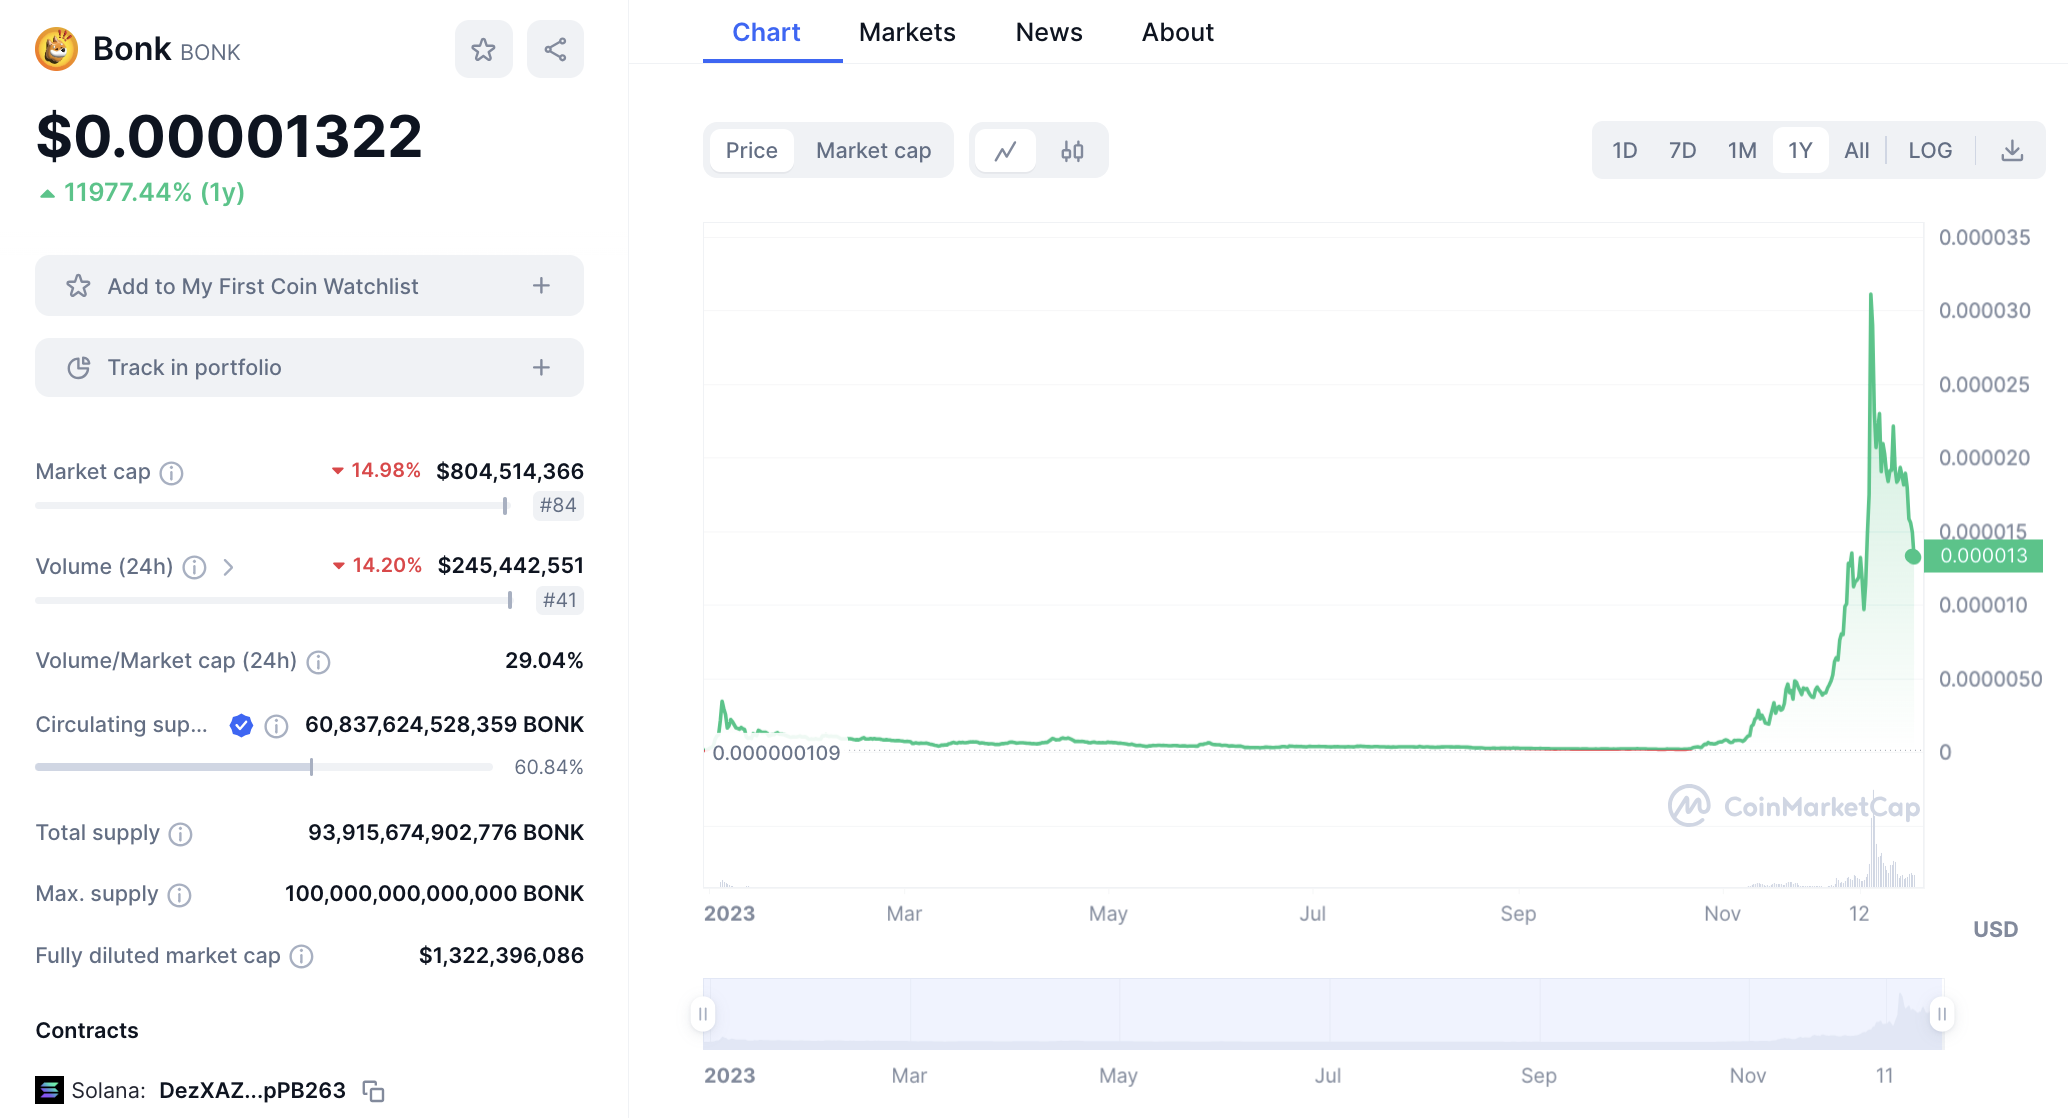This screenshot has height=1118, width=2068.
Task: Select the 7D time range
Action: point(1682,151)
